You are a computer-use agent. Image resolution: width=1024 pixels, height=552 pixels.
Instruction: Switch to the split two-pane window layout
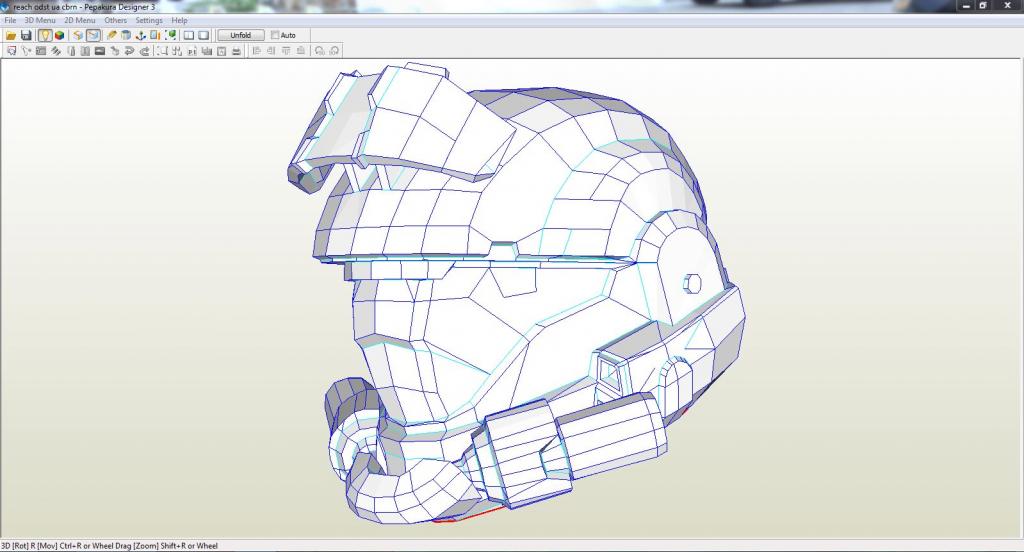click(189, 35)
